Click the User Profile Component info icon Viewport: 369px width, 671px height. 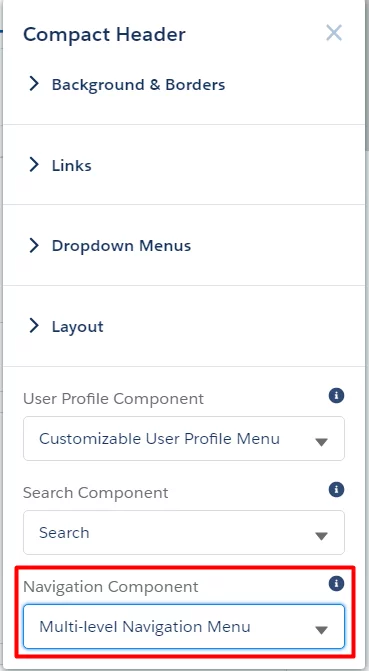pos(336,395)
